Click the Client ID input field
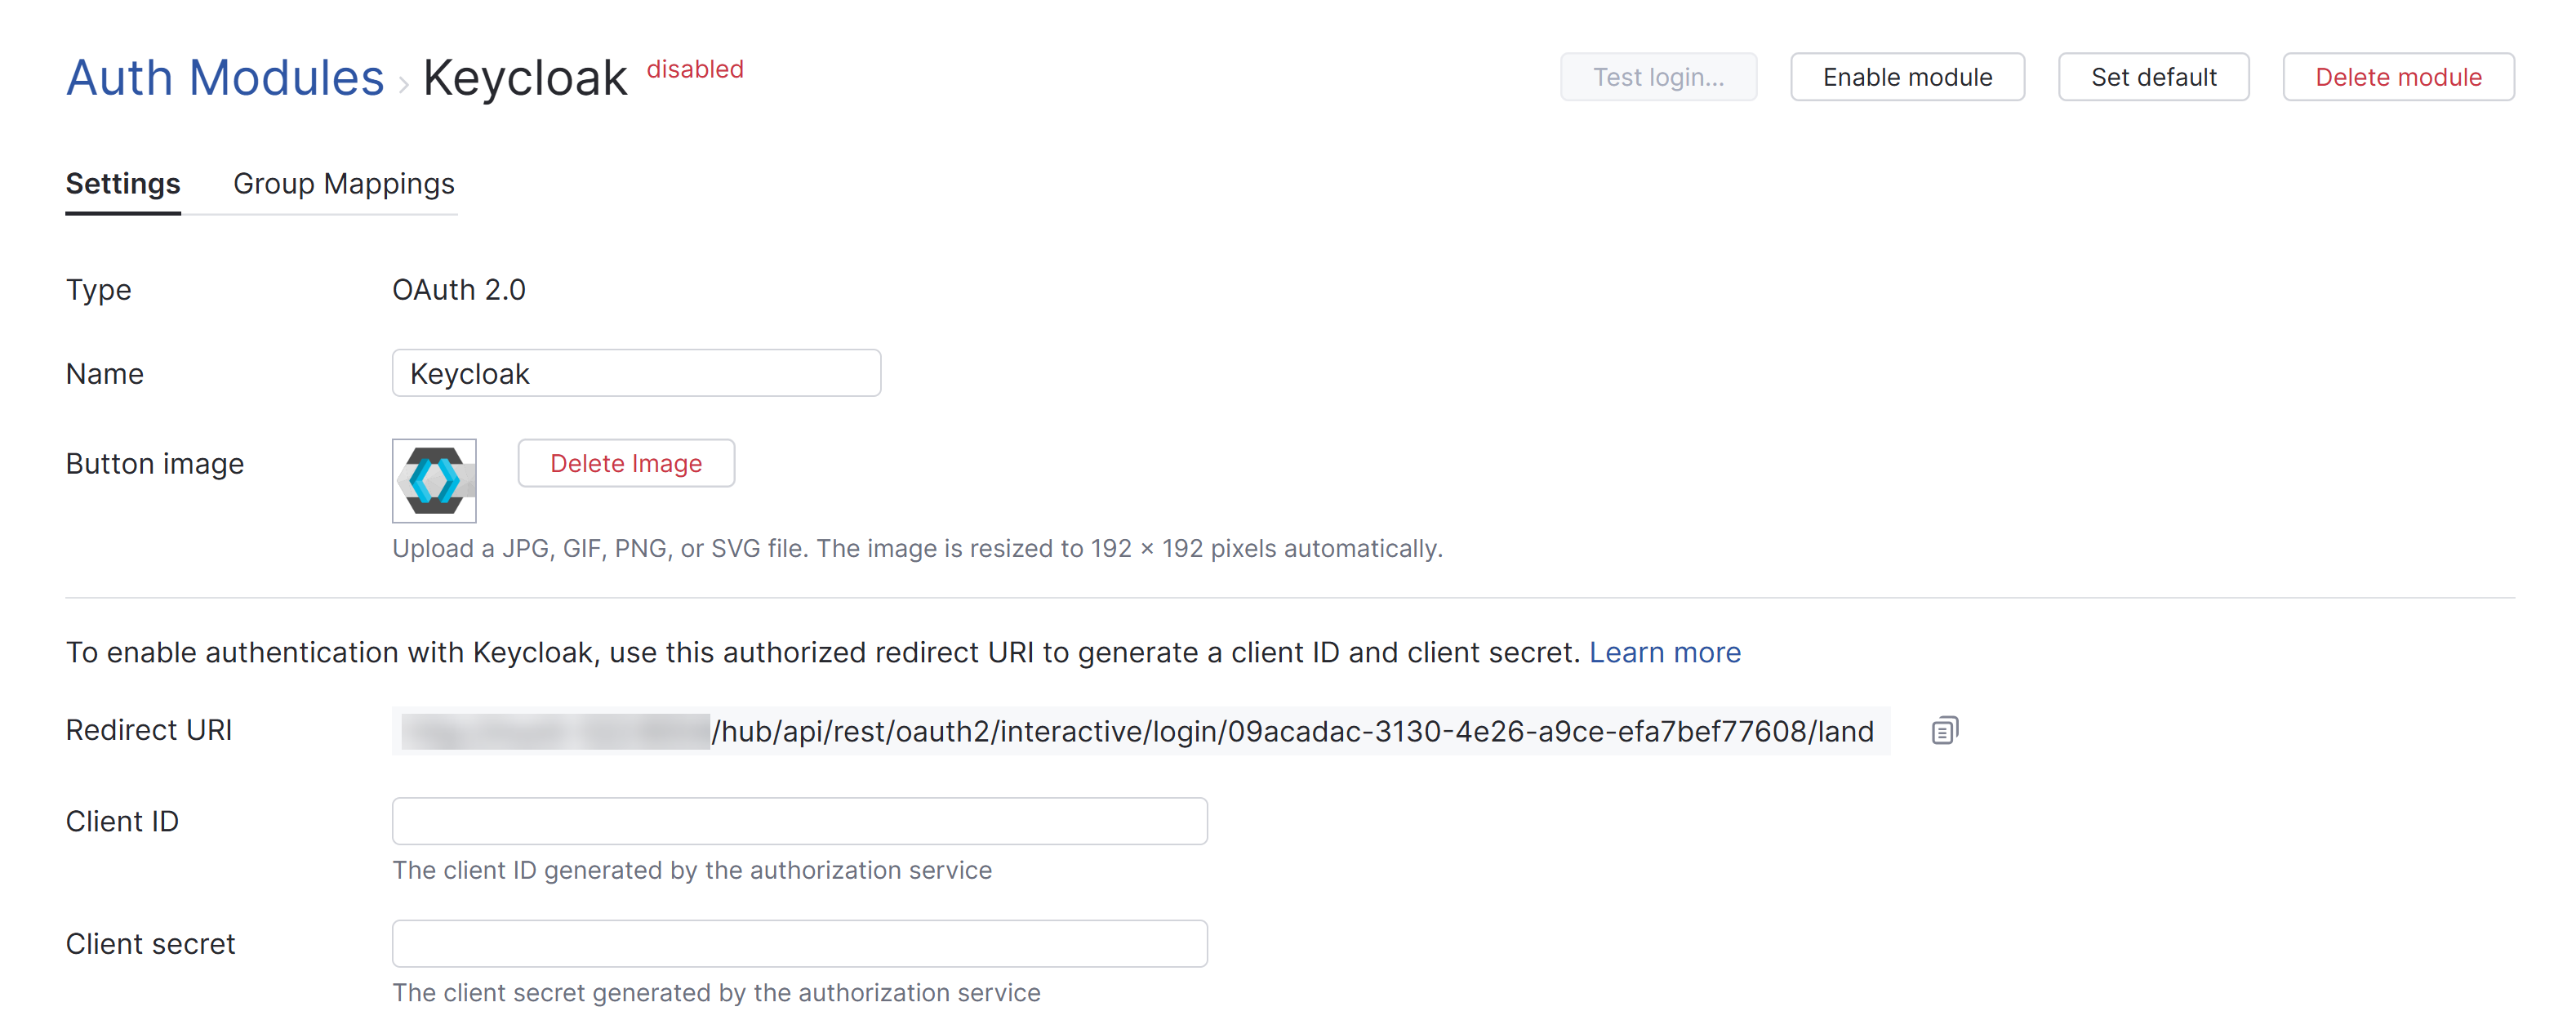This screenshot has height=1029, width=2576. (x=799, y=820)
